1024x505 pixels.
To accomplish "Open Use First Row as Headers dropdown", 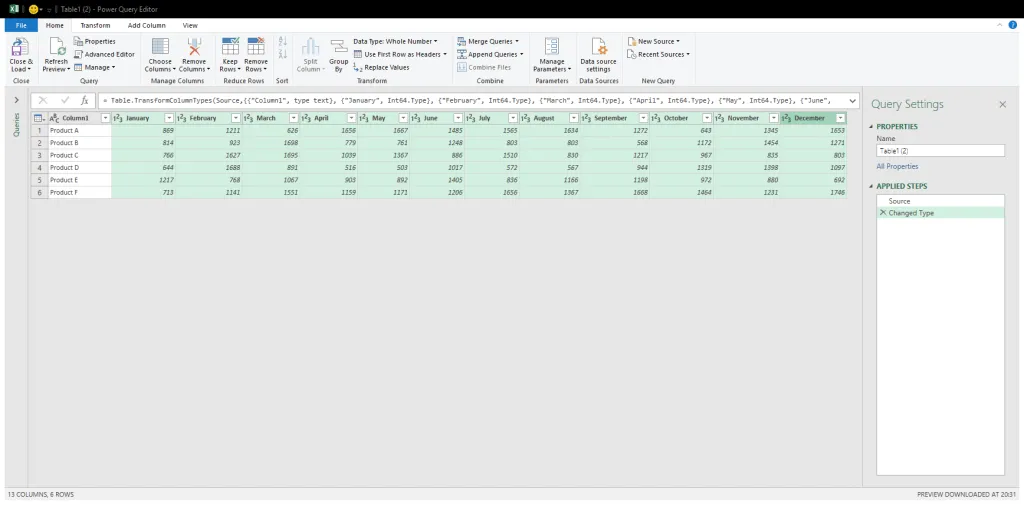I will click(400, 54).
